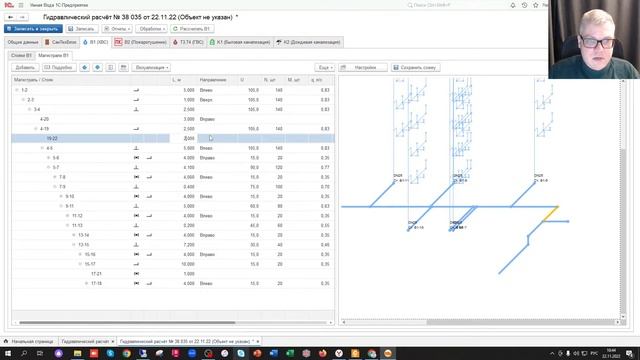Viewport: 640px width, 360px height.
Task: Click the Добавить button
Action: tap(25, 67)
